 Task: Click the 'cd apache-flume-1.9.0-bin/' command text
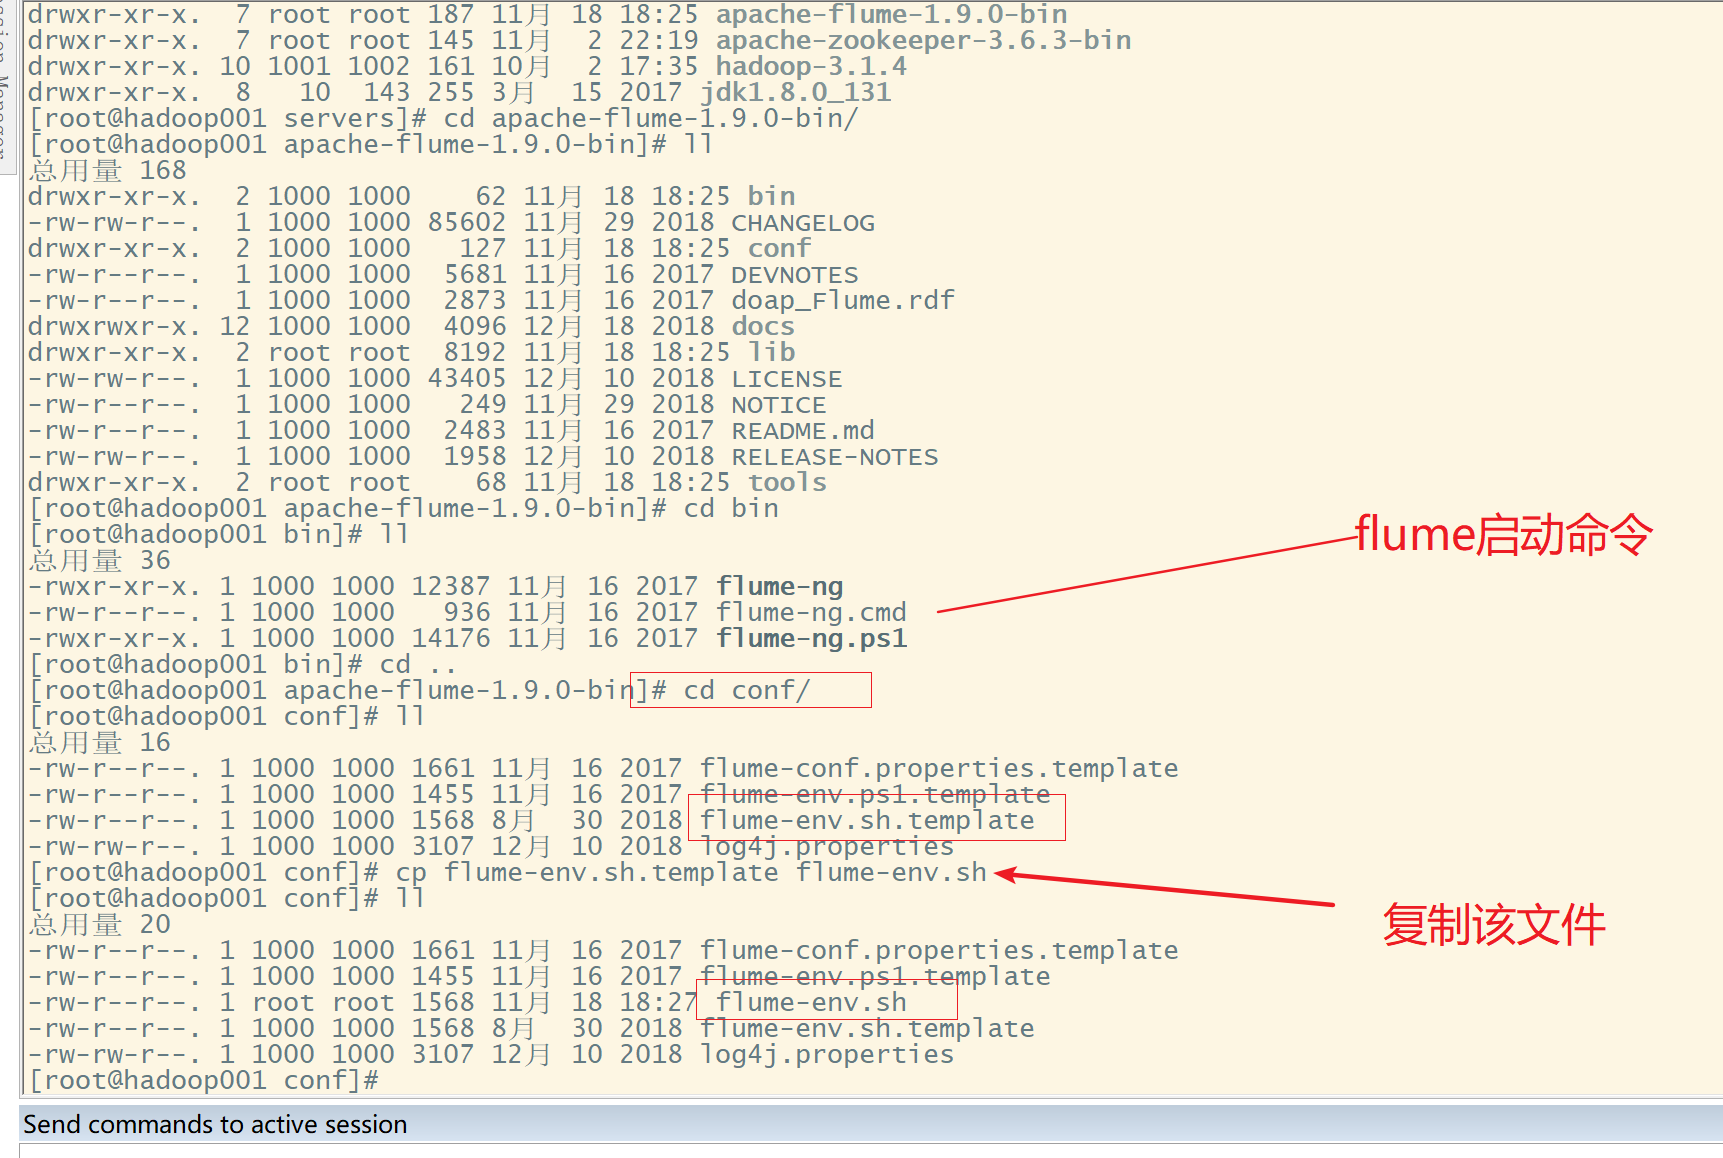coord(651,119)
